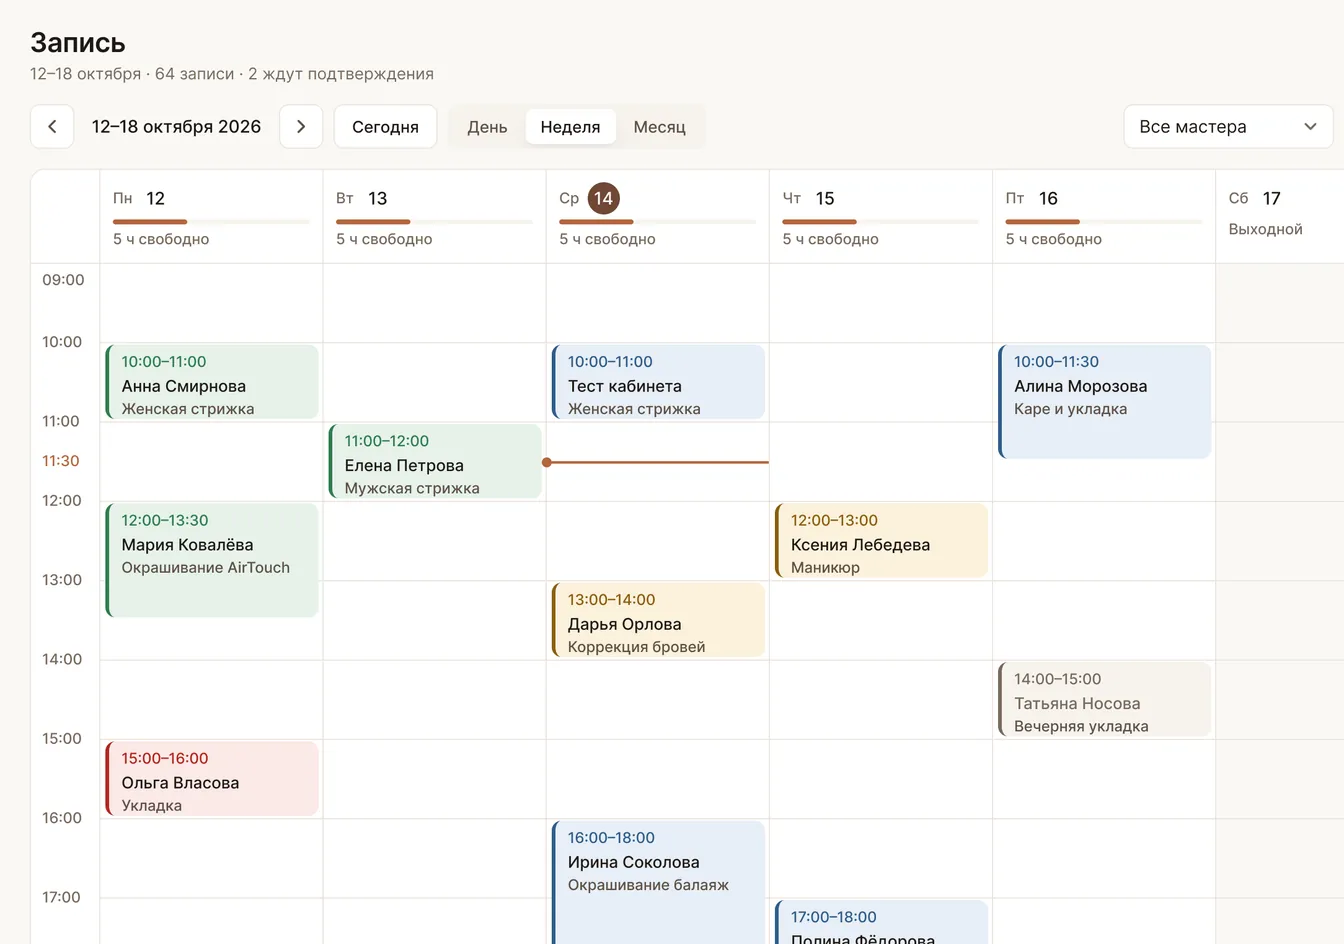Open Ирина Соколова balayage appointment

tap(658, 882)
